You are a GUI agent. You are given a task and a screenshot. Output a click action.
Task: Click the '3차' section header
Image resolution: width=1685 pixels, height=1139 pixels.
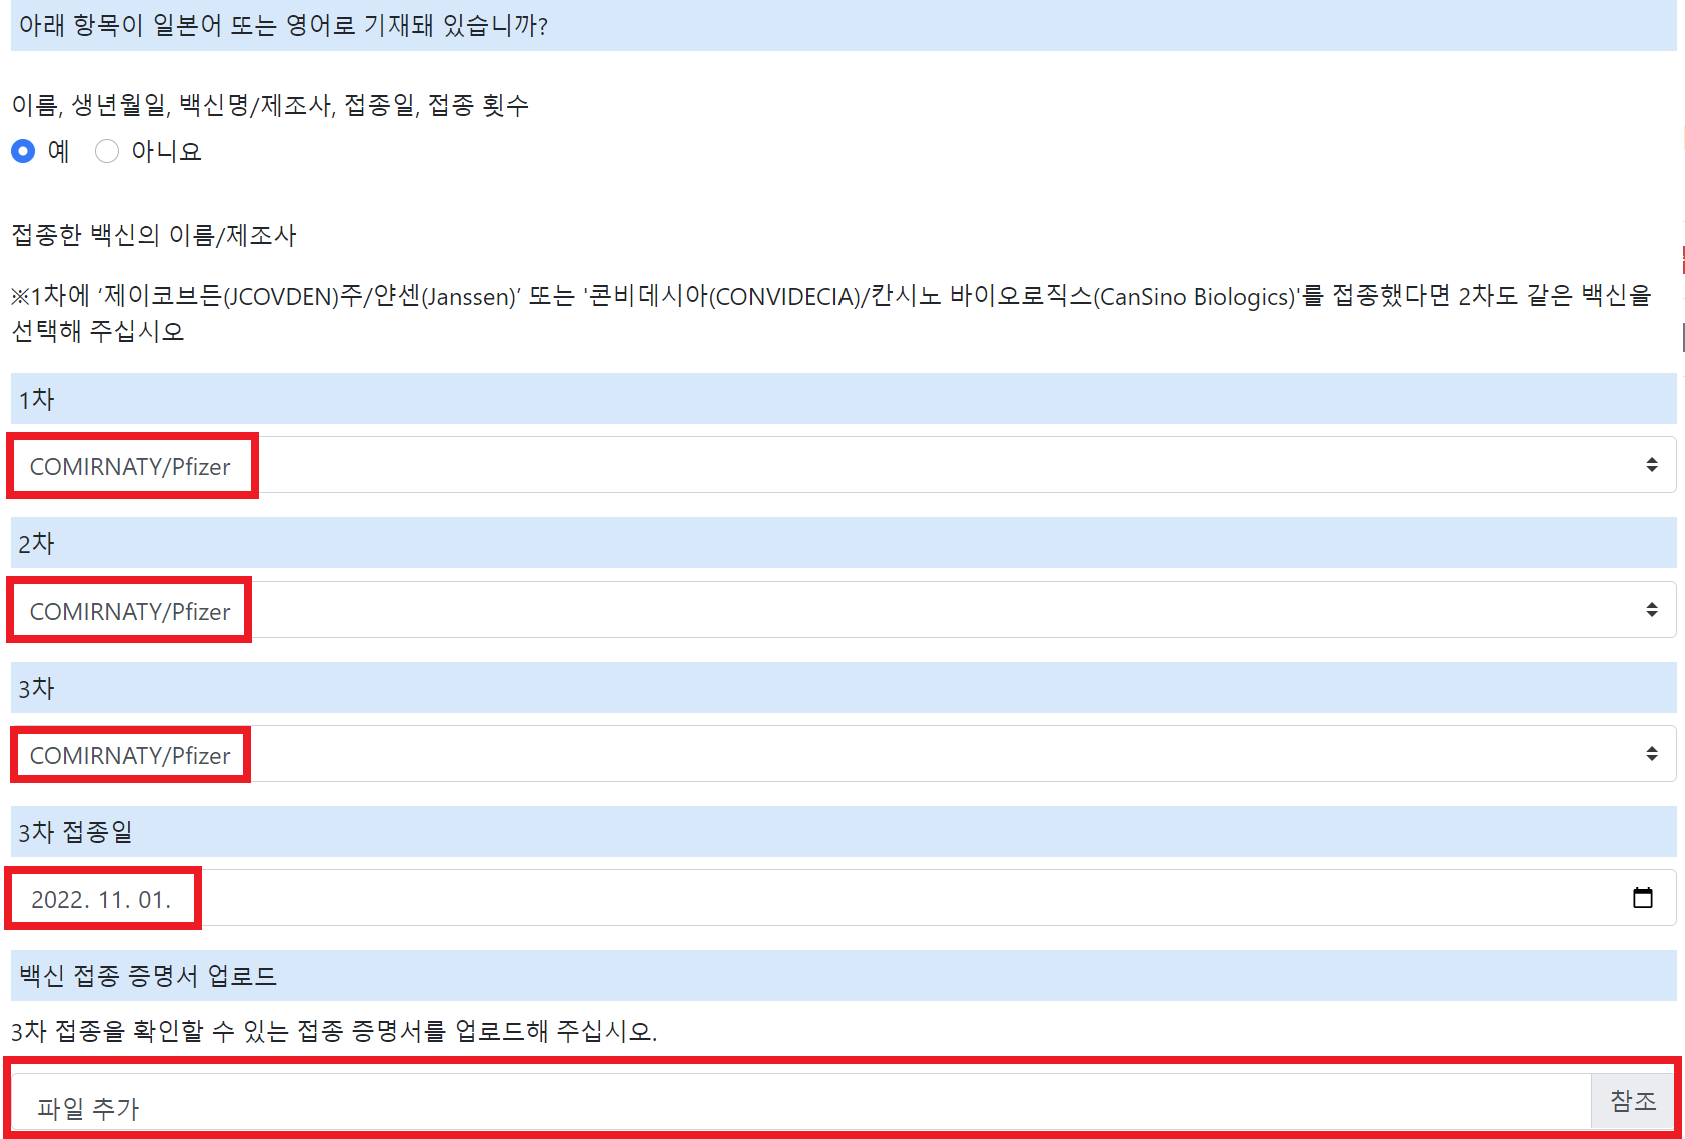tap(843, 688)
